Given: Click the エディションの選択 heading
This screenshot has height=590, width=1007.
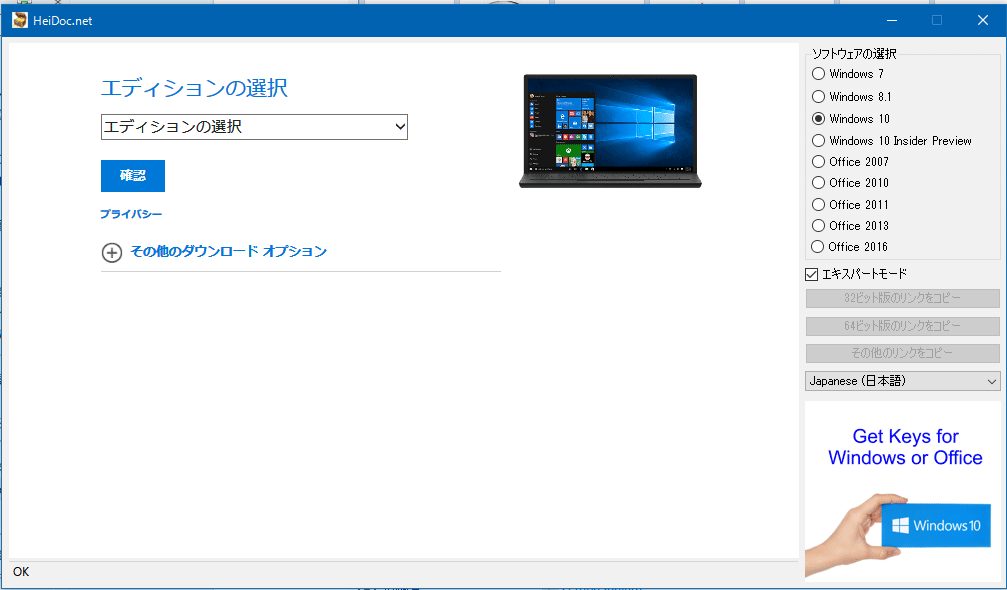Looking at the screenshot, I should (x=194, y=88).
